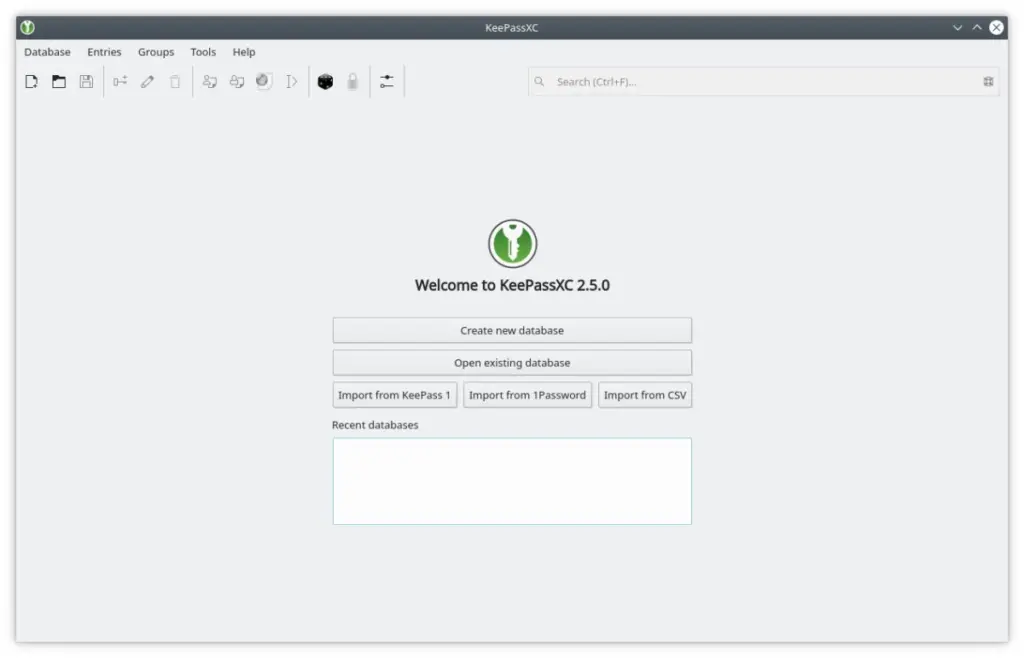Choose Import from CSV
Screen dimensions: 1024x658
(645, 395)
